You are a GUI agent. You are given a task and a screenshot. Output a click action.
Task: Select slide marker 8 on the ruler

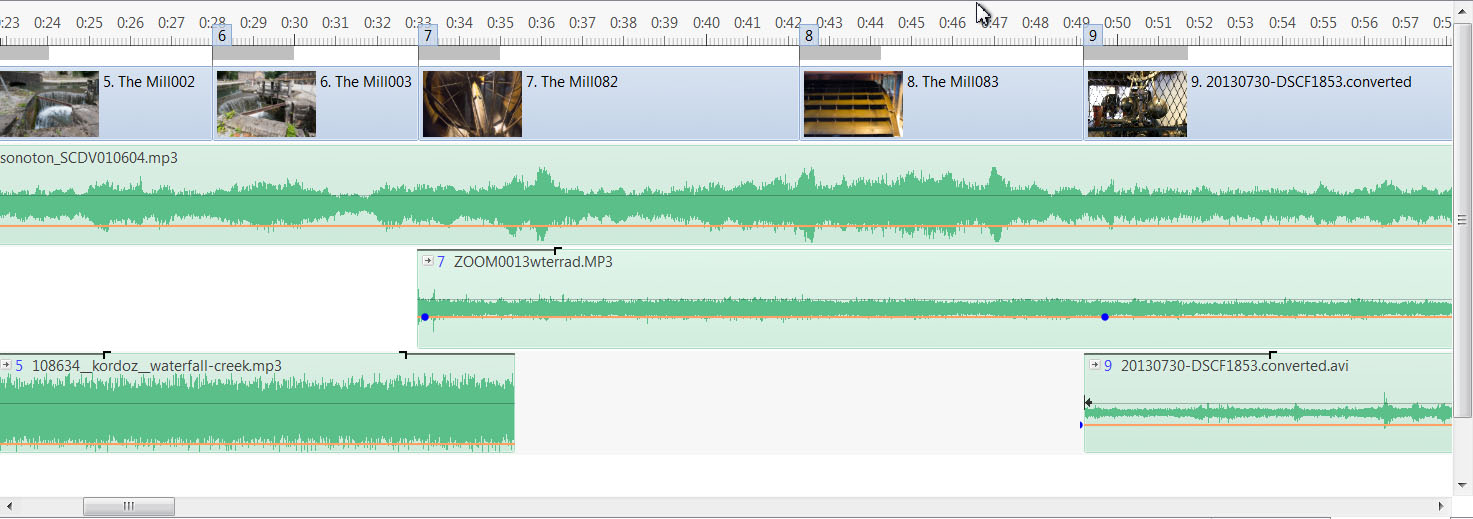tap(809, 35)
